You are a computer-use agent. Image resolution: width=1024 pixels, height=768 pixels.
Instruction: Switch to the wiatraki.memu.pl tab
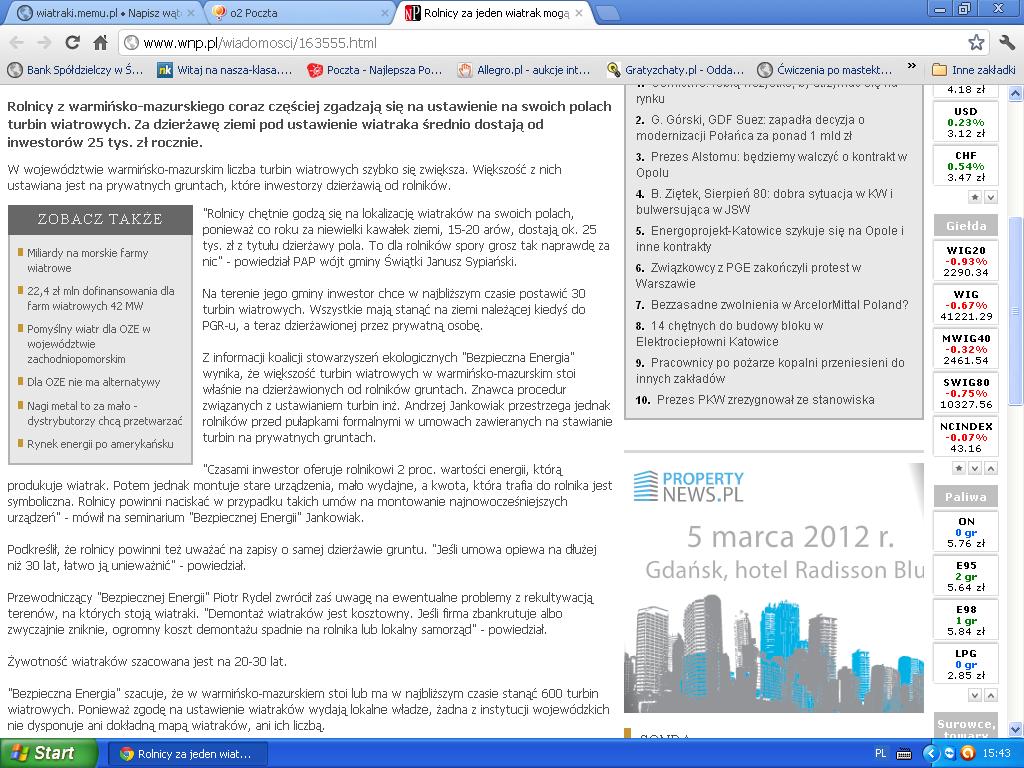[x=100, y=13]
